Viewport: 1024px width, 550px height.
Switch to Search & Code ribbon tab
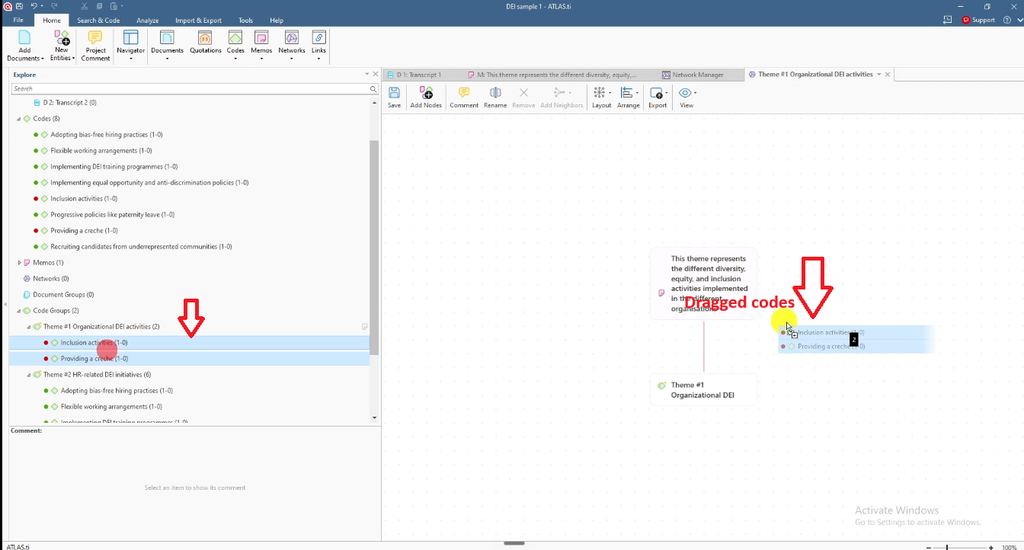pyautogui.click(x=98, y=20)
